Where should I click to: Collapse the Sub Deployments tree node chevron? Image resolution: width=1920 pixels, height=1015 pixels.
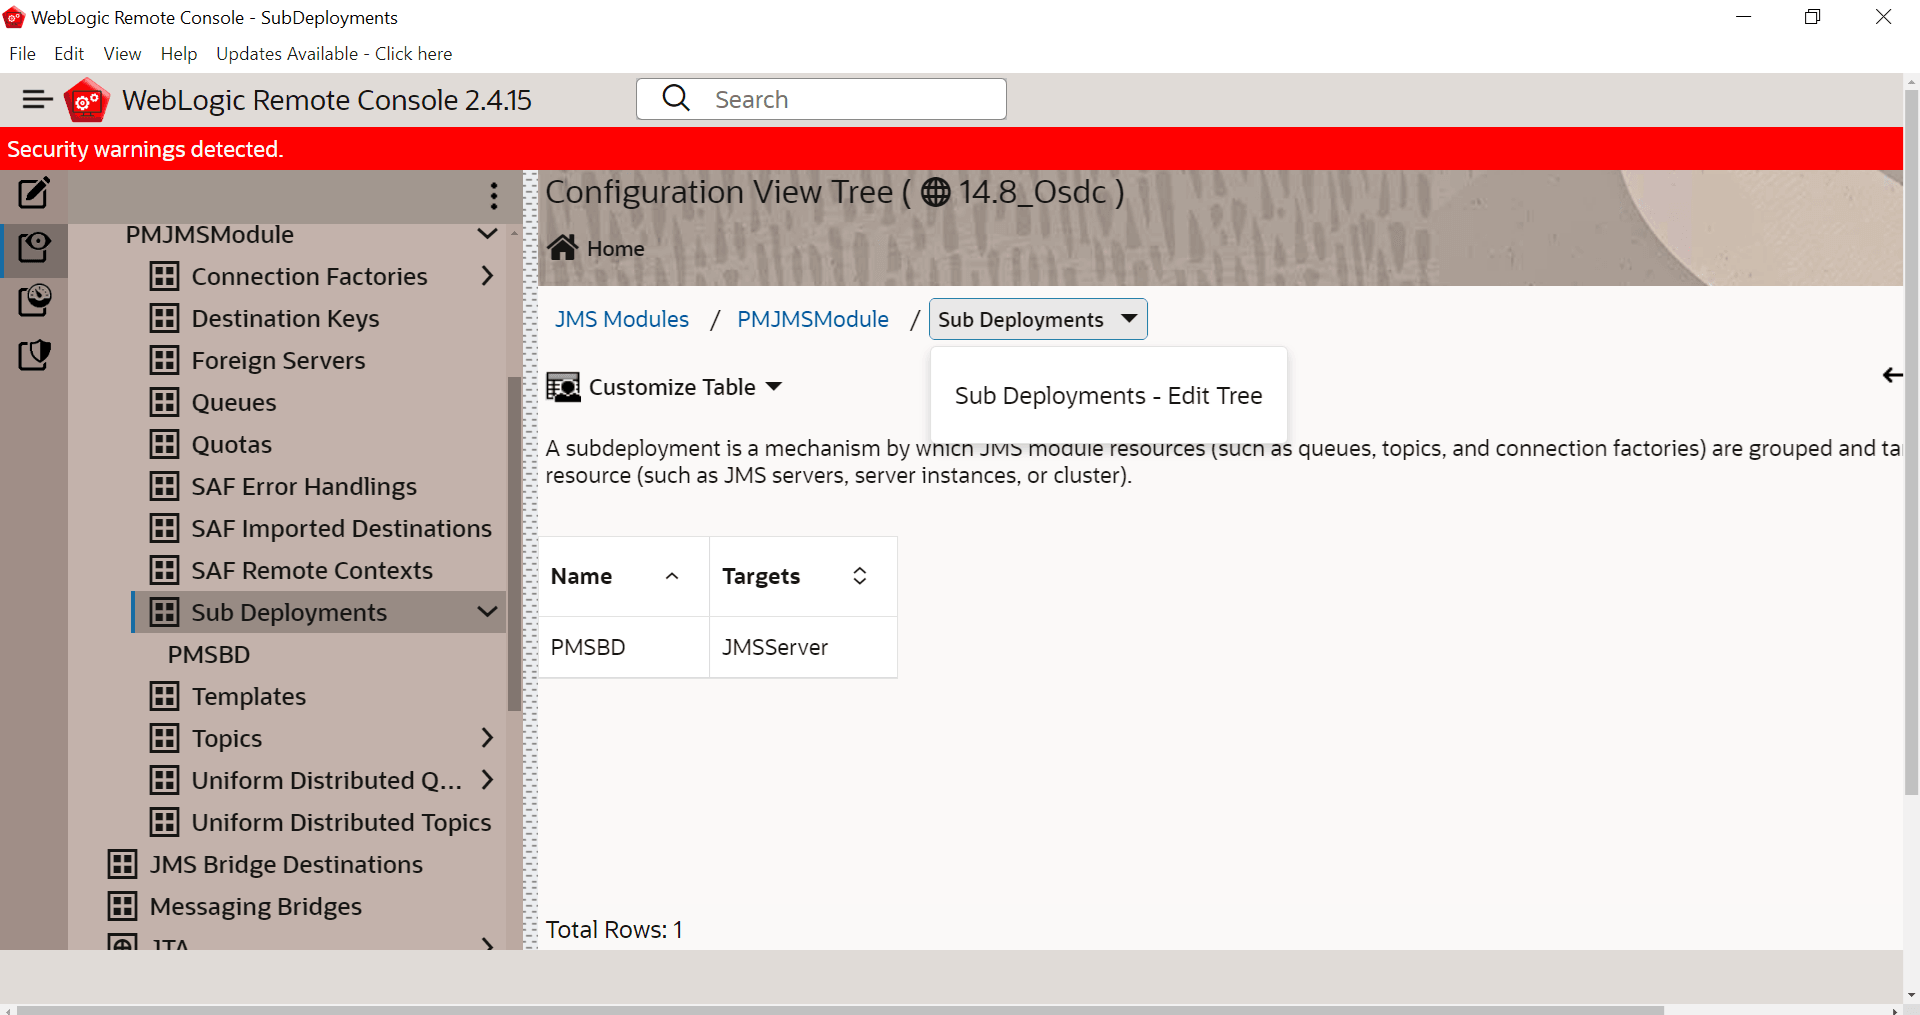point(487,612)
